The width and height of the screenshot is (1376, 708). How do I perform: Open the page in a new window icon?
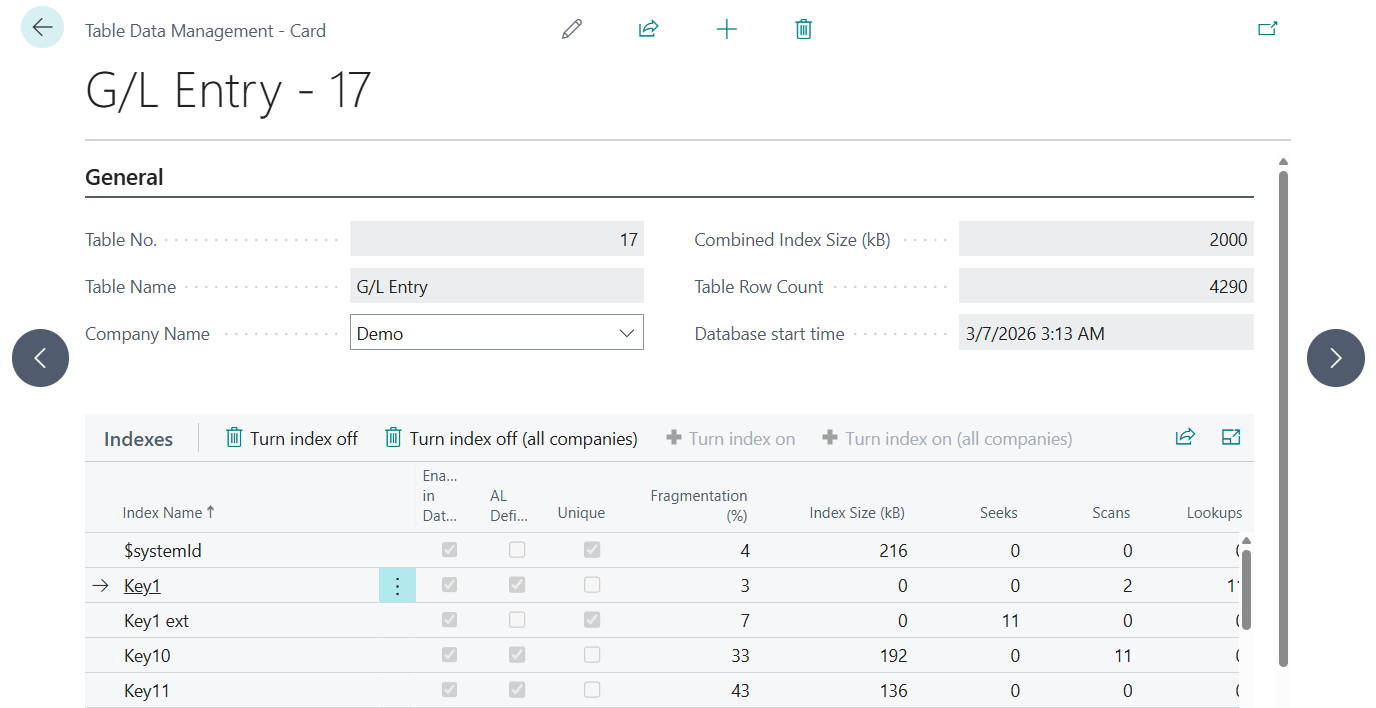pos(1267,30)
